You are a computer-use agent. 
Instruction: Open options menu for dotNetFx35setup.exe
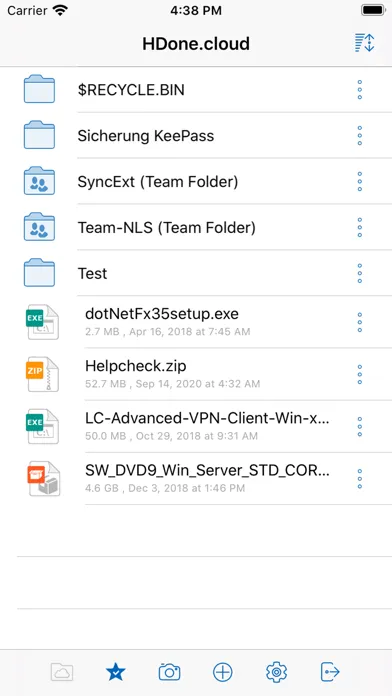point(360,322)
